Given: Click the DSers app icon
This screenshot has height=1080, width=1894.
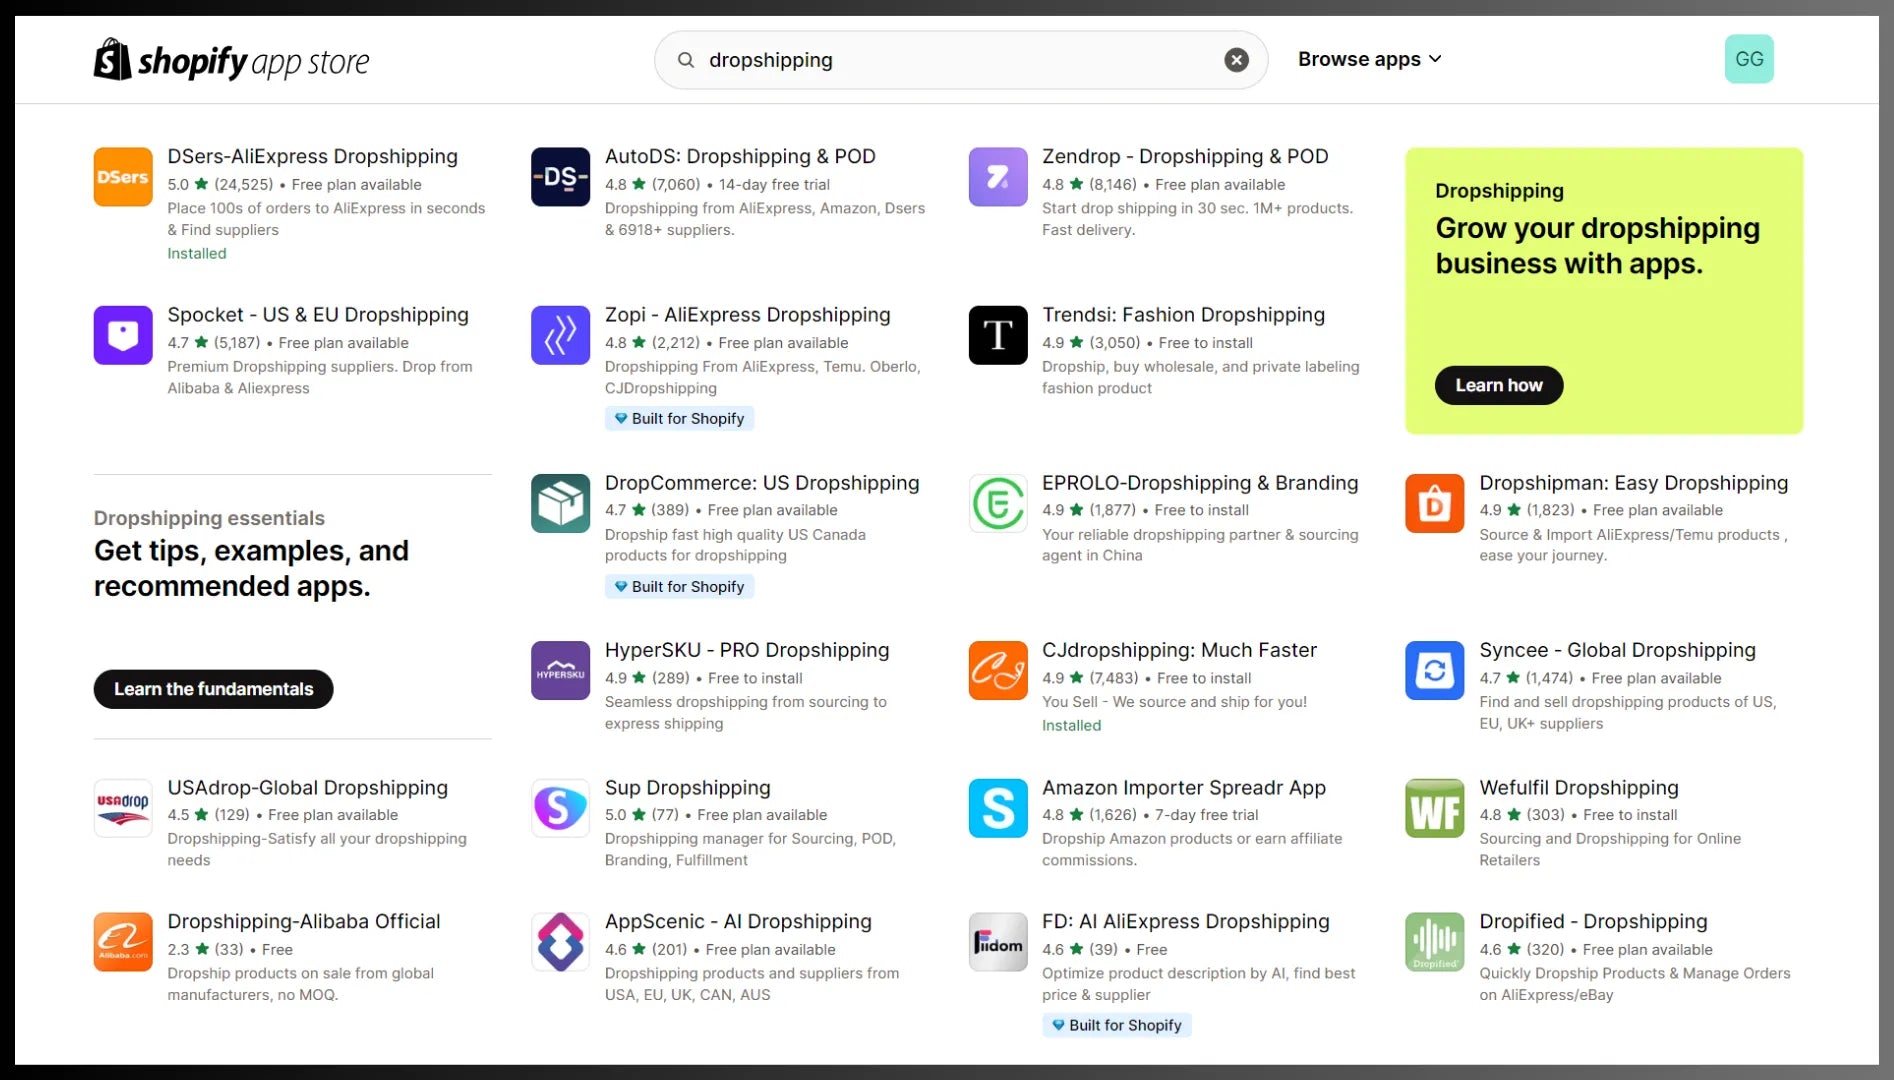Looking at the screenshot, I should point(123,177).
